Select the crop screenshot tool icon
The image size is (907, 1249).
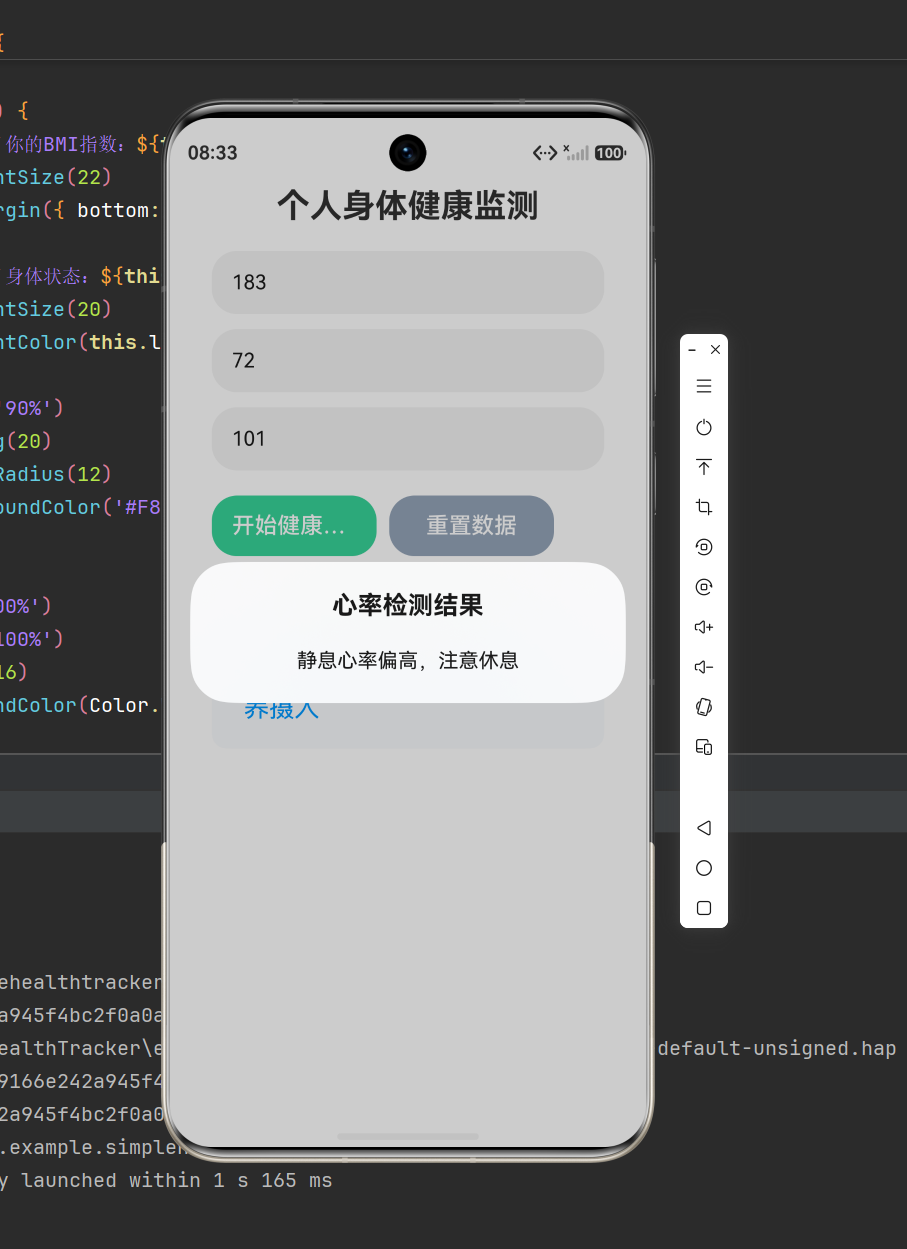704,507
